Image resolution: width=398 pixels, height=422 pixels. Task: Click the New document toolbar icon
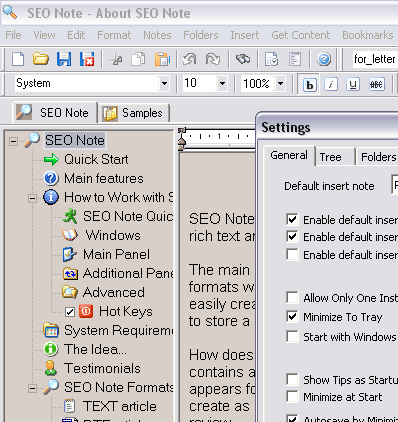coord(18,59)
